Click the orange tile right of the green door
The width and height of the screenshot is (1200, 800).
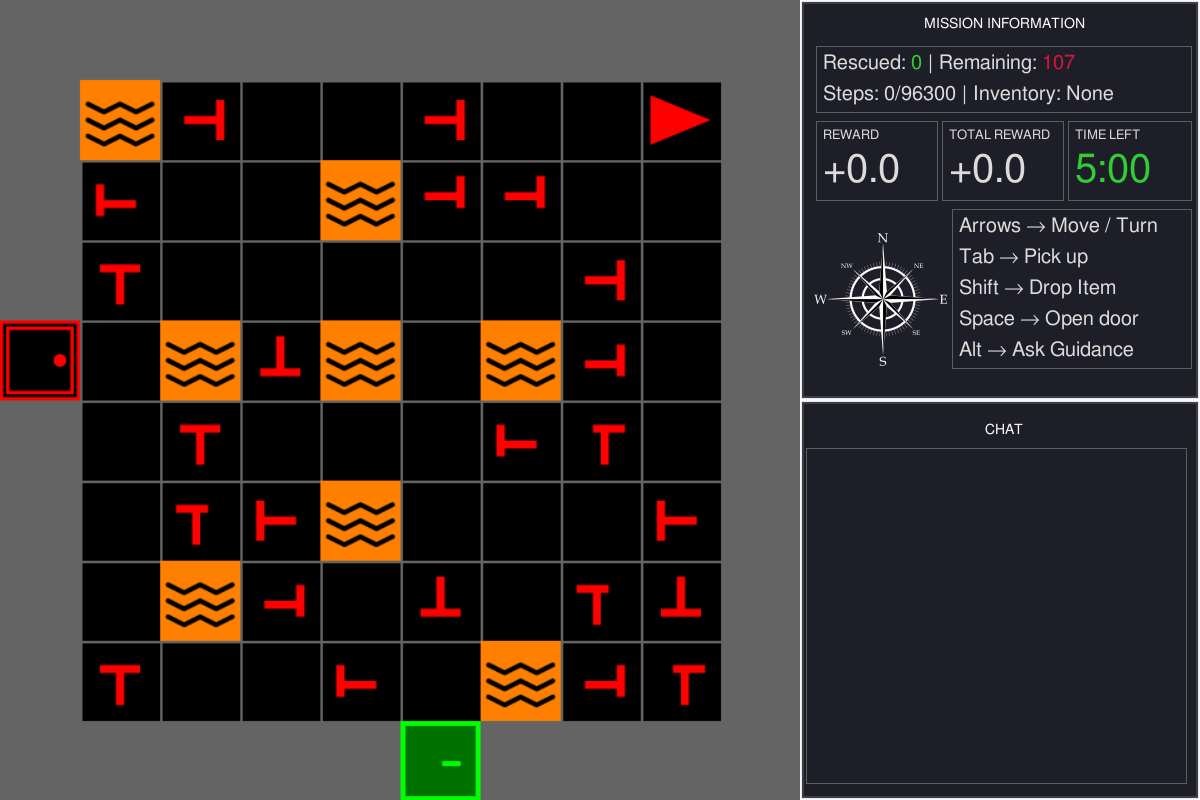521,680
